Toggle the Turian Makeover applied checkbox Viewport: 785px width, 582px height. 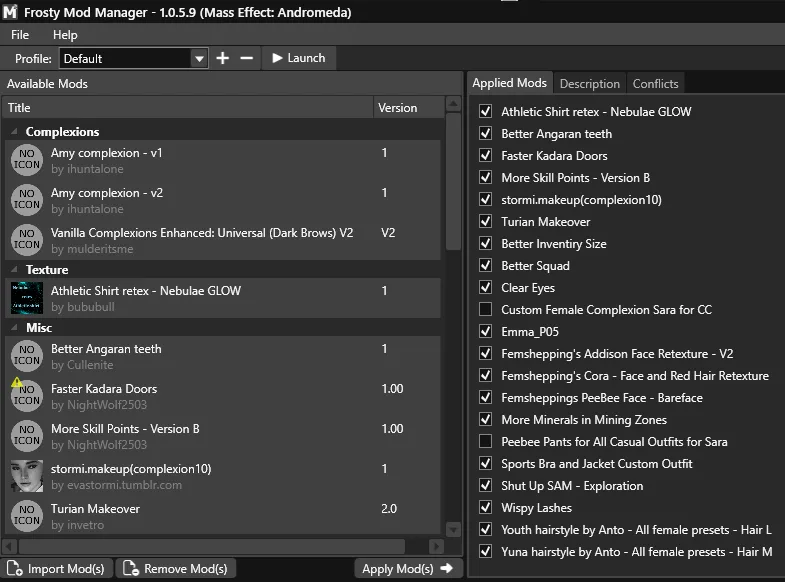click(x=485, y=221)
